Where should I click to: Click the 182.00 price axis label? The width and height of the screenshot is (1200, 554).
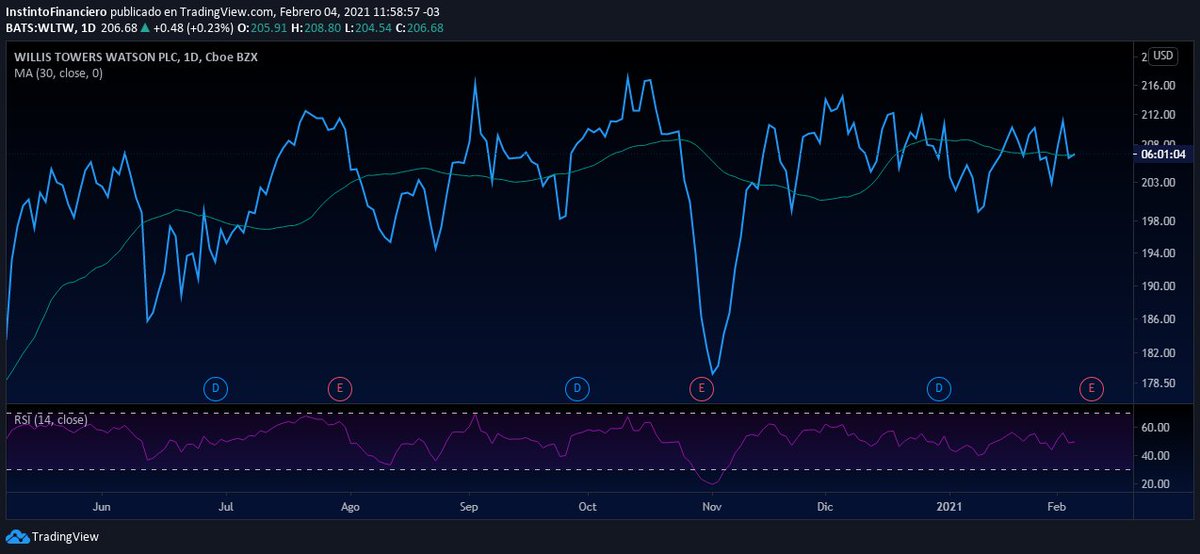click(1157, 353)
